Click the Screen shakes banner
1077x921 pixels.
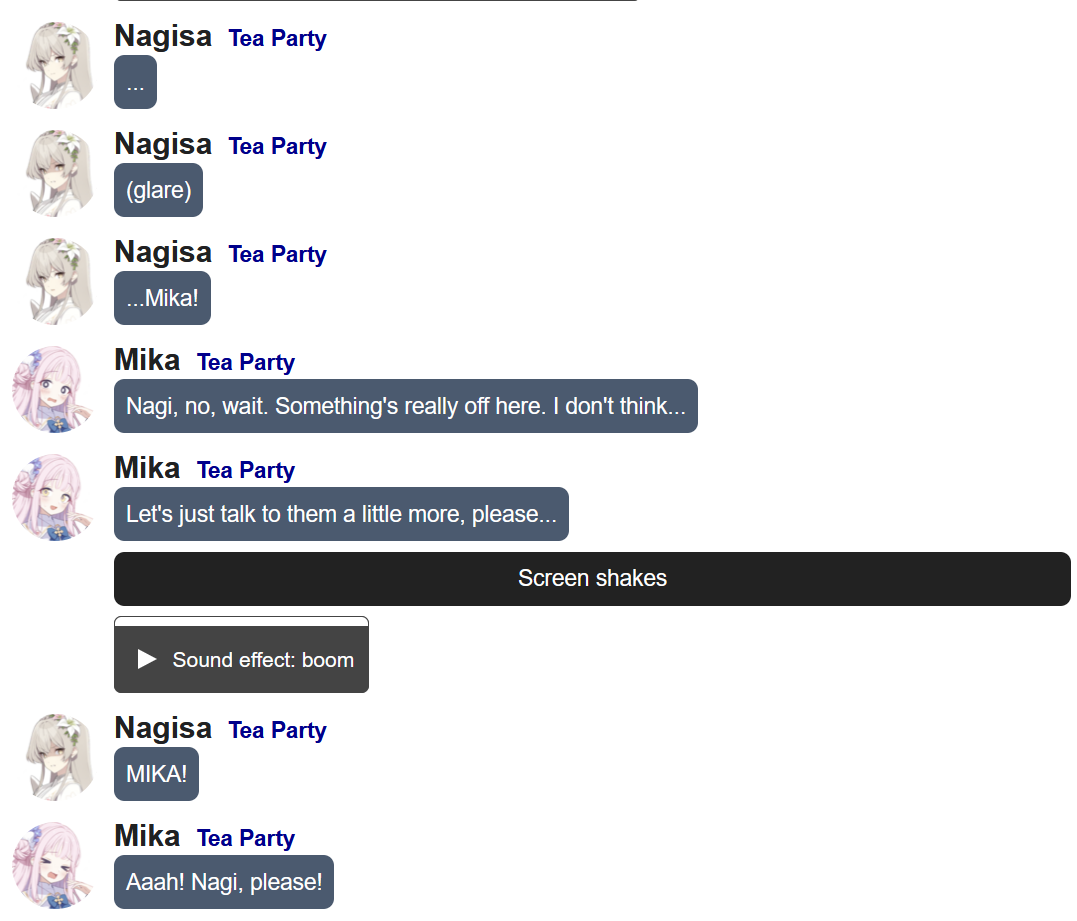tap(592, 578)
